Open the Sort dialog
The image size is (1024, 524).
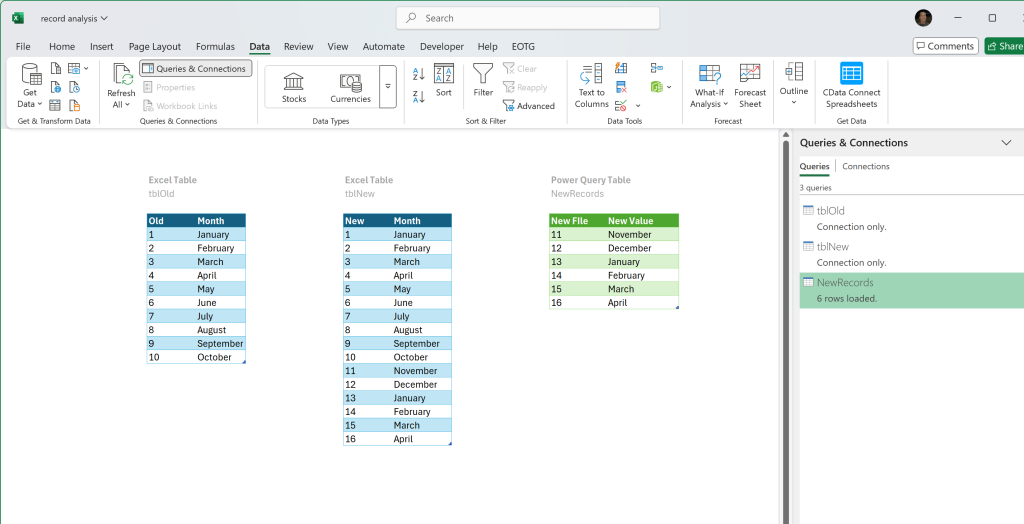click(444, 81)
